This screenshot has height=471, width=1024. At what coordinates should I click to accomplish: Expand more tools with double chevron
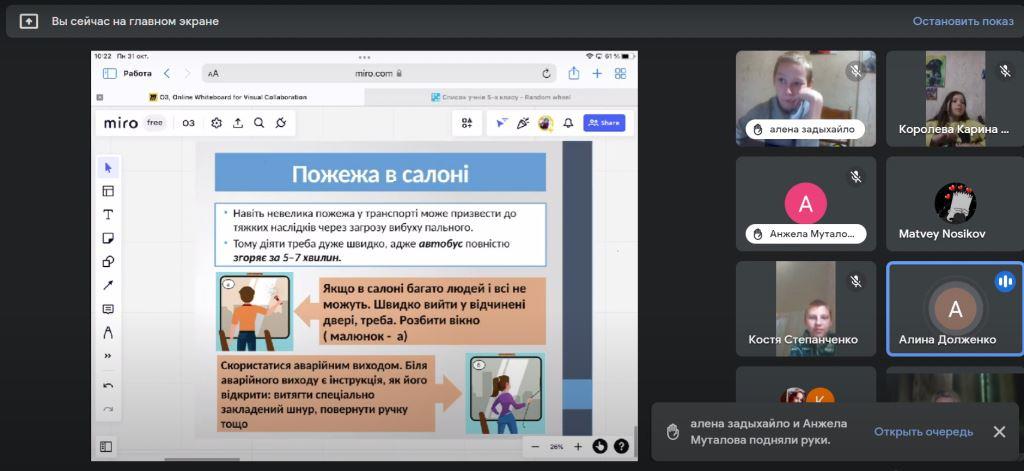(x=108, y=356)
